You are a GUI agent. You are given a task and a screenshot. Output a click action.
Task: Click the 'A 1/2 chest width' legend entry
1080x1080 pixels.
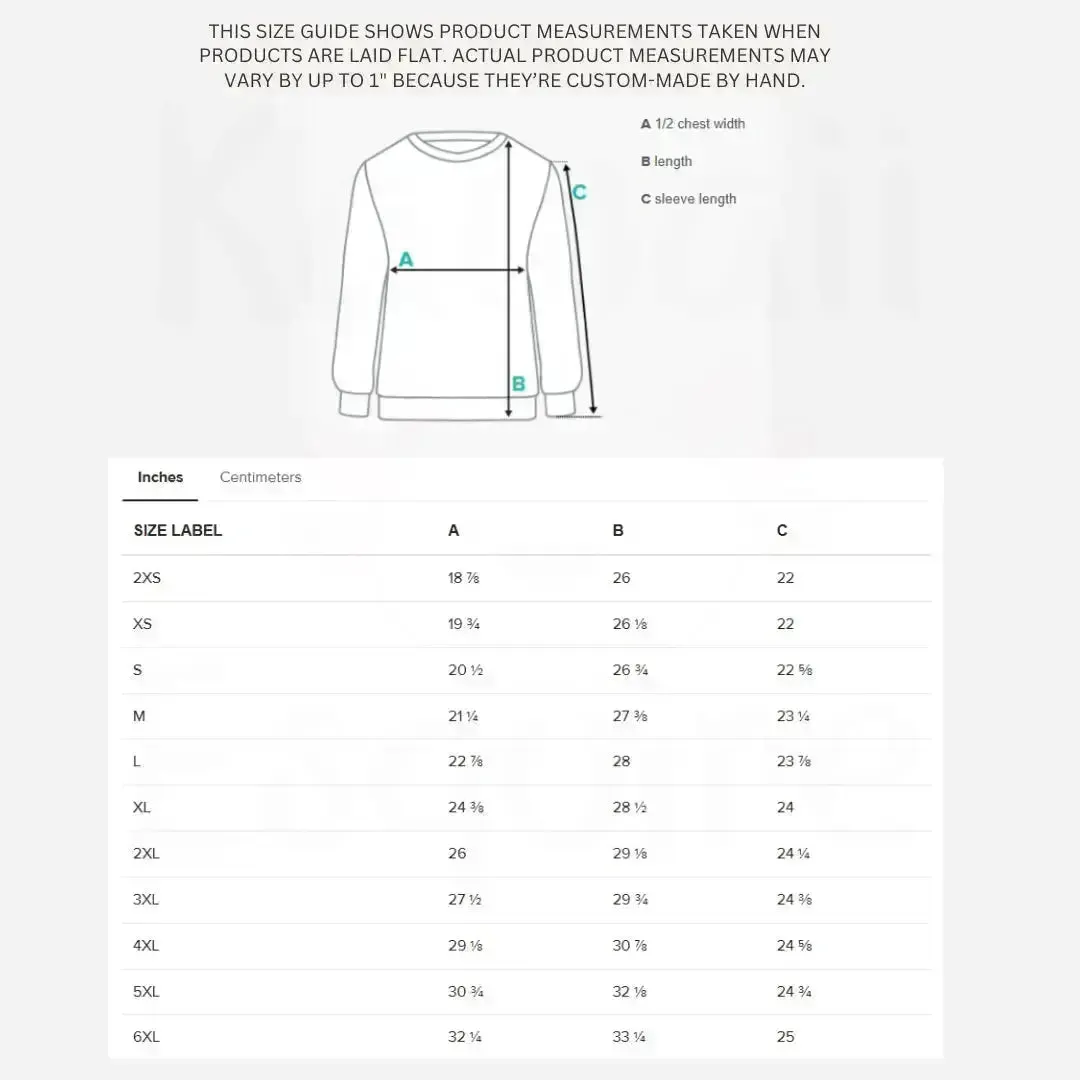[693, 124]
